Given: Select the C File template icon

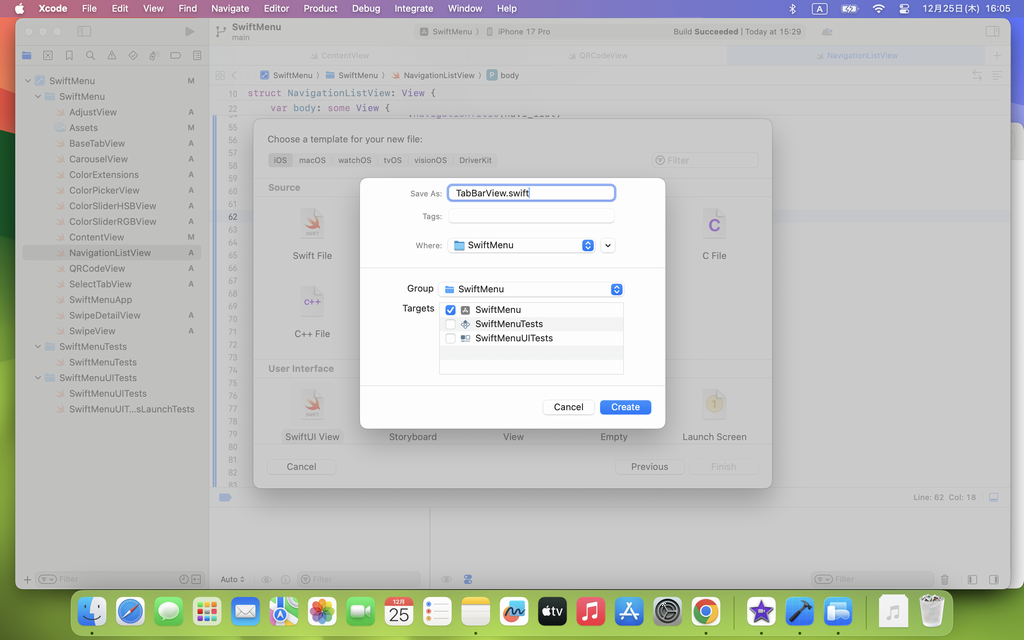Looking at the screenshot, I should tap(714, 225).
